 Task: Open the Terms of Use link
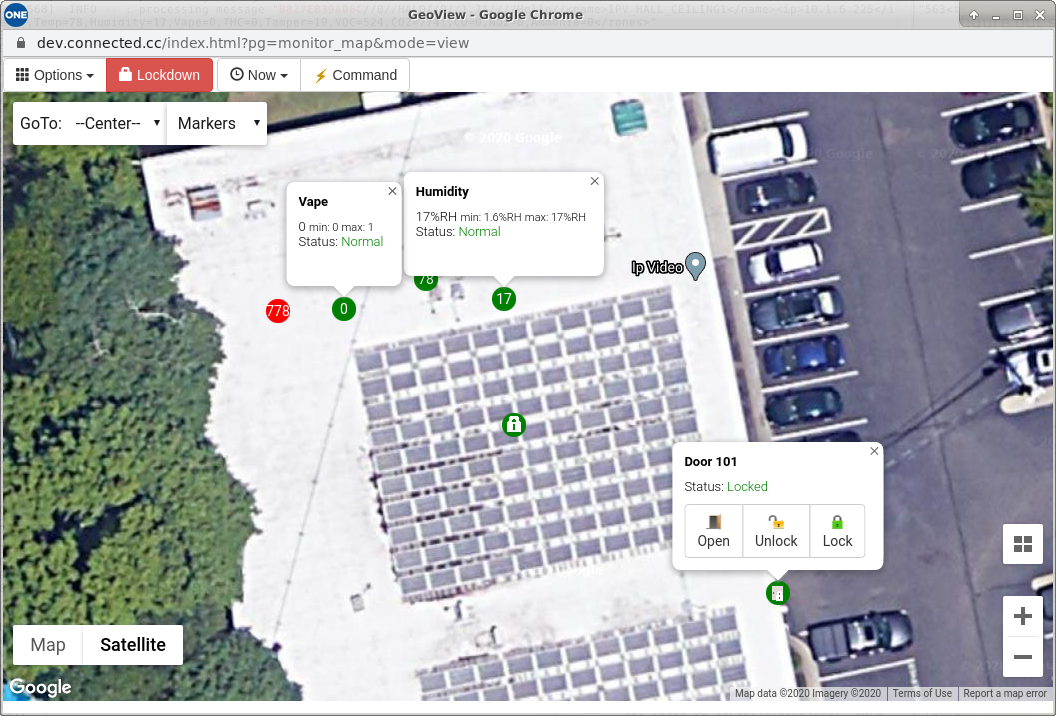tap(921, 693)
